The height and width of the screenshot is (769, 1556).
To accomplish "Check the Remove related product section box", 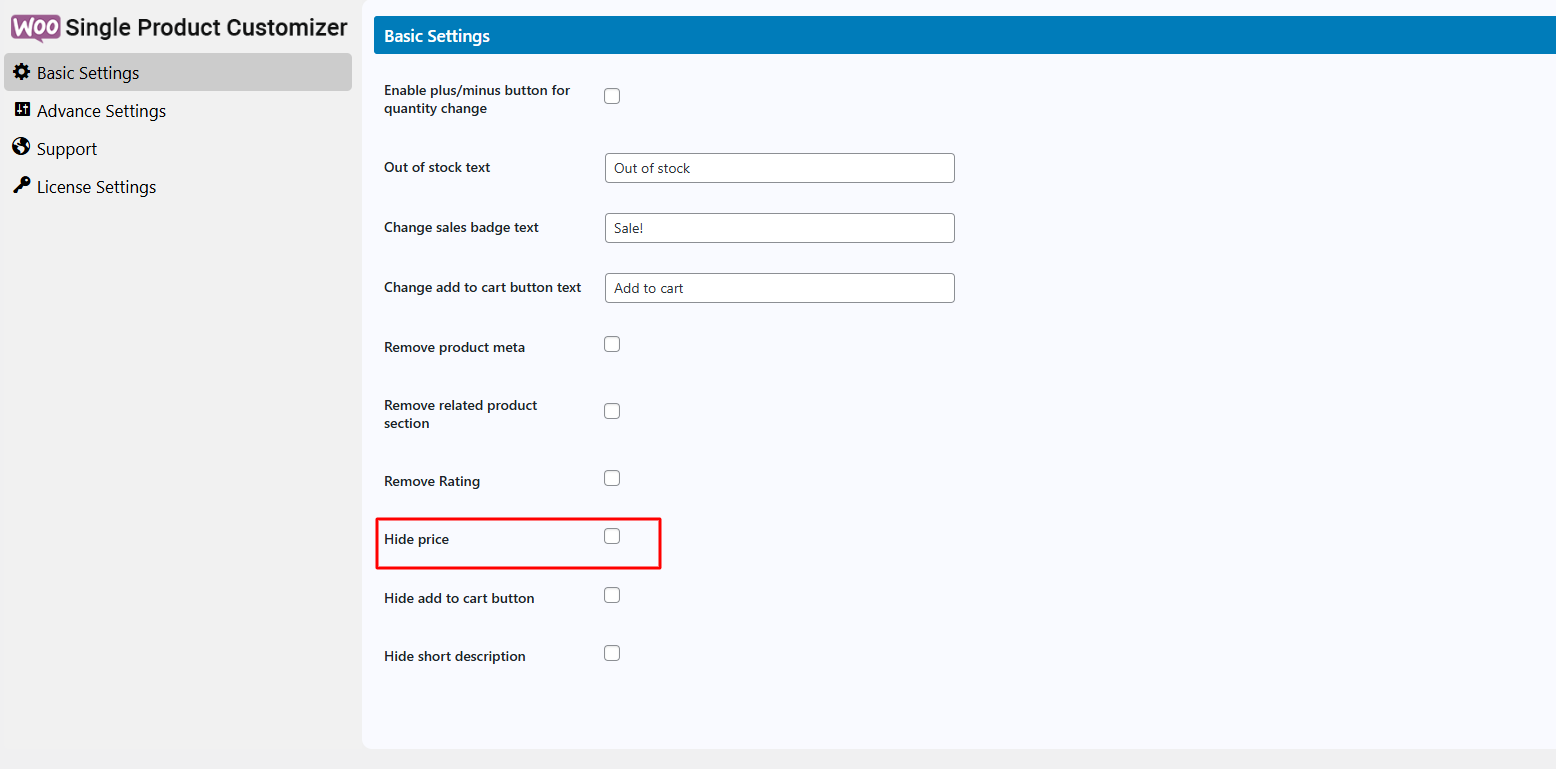I will point(612,411).
